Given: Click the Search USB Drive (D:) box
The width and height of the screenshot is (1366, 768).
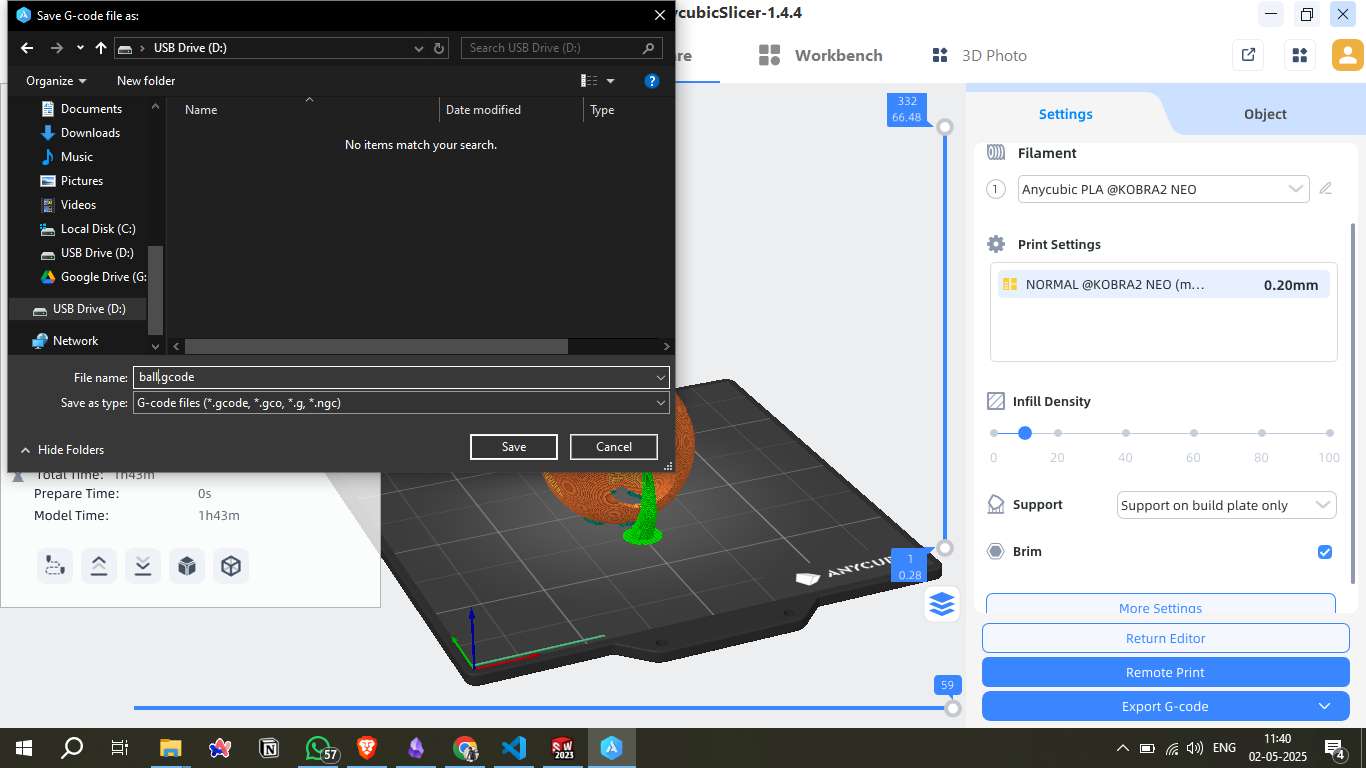Looking at the screenshot, I should point(561,48).
